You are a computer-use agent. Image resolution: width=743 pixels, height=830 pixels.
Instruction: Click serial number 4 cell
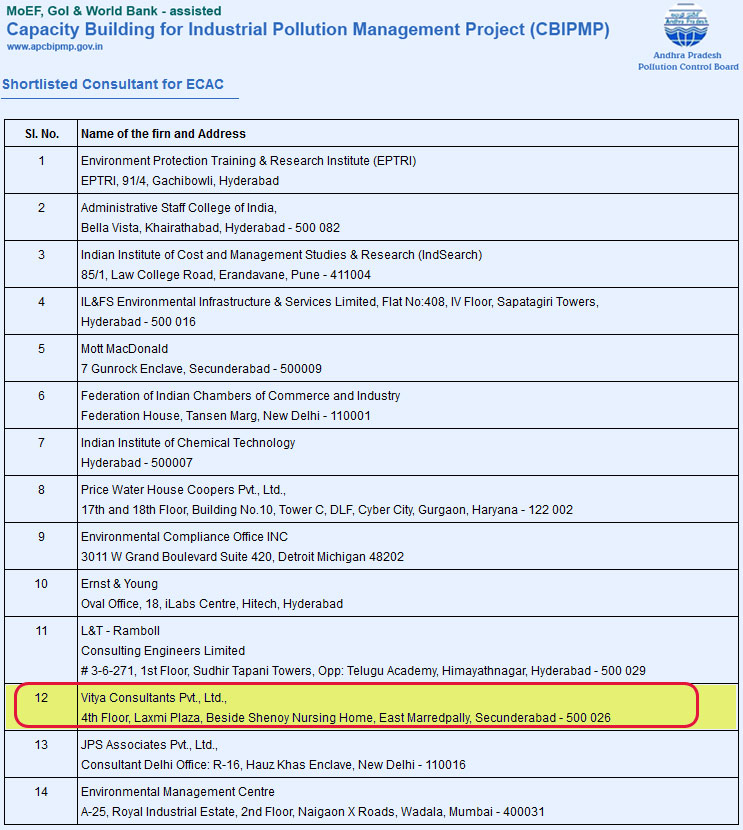41,312
